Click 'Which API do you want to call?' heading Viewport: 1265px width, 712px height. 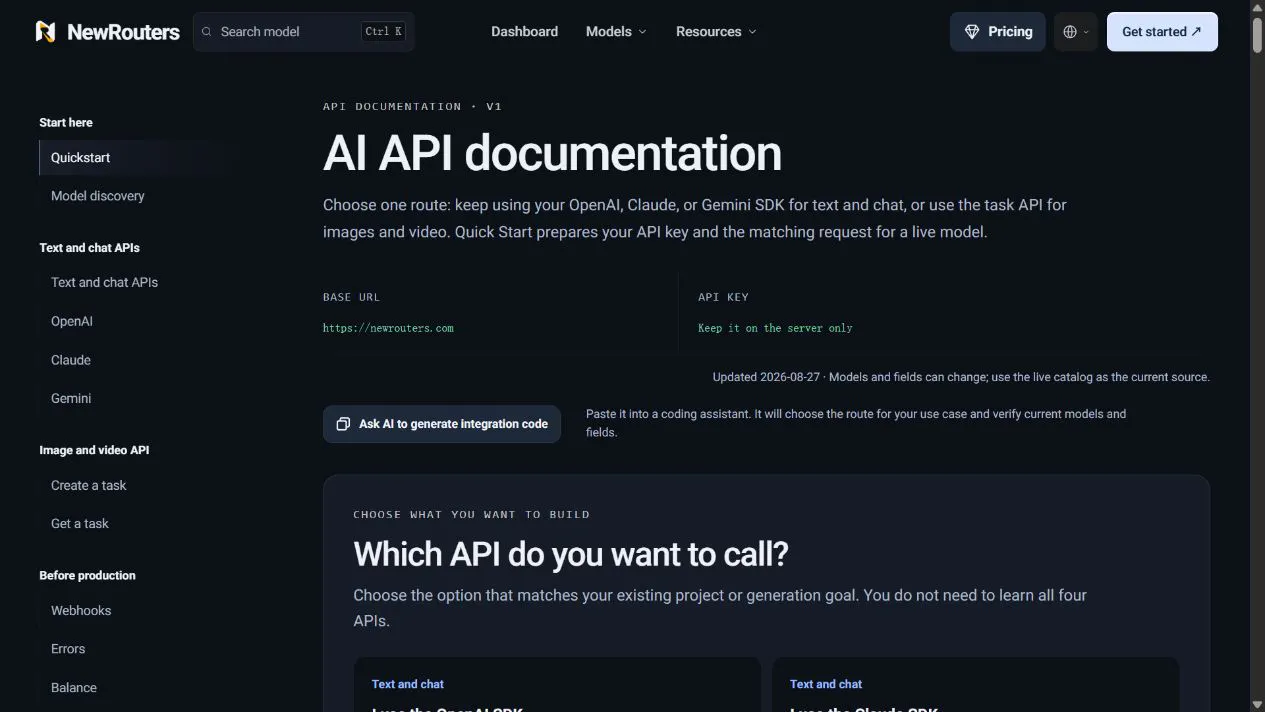click(x=571, y=554)
